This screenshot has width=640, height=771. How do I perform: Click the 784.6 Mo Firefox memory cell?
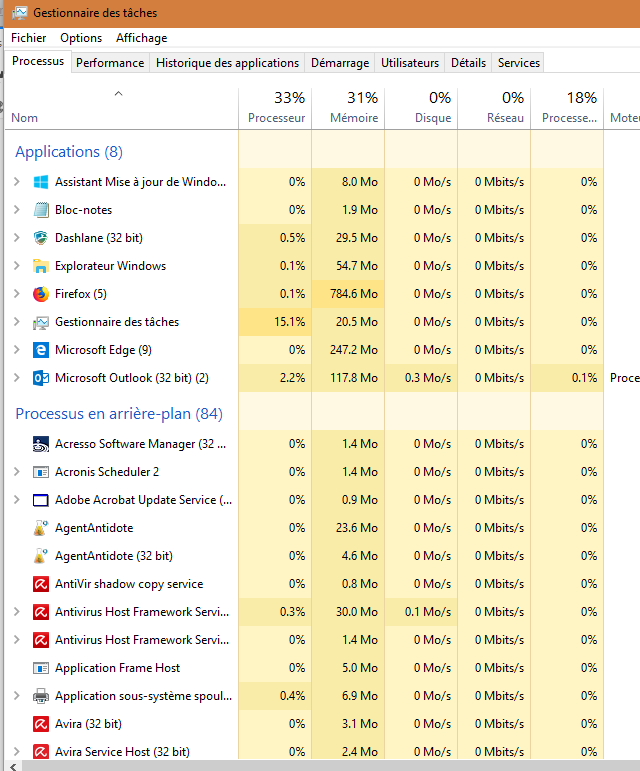(x=349, y=294)
